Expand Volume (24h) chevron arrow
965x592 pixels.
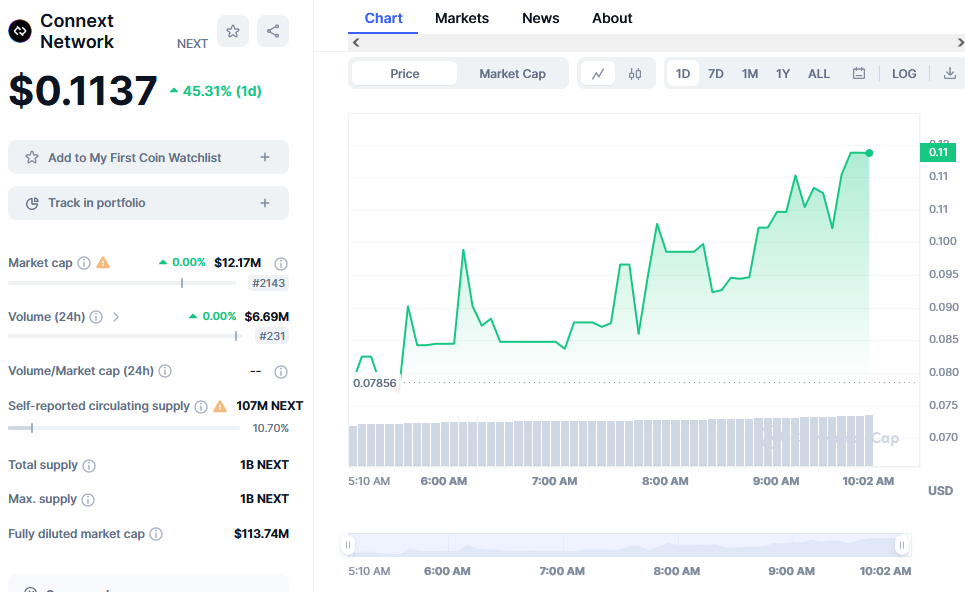116,317
